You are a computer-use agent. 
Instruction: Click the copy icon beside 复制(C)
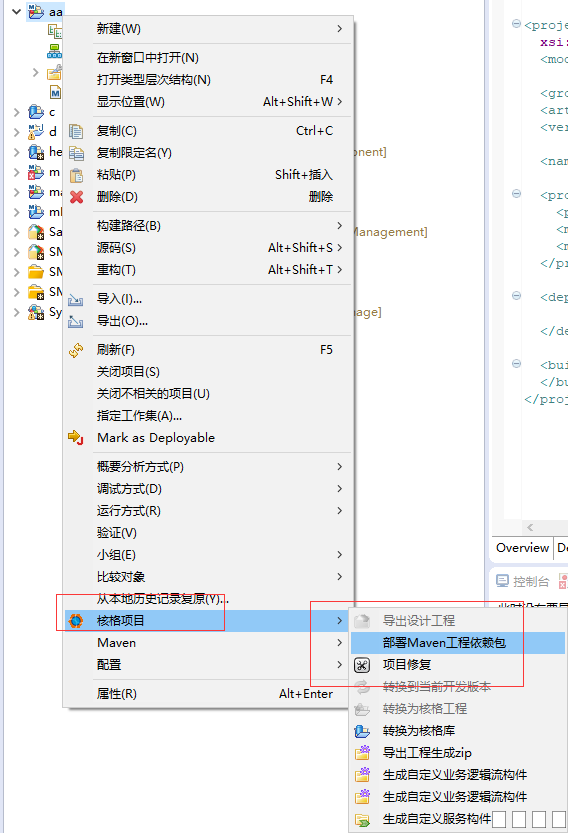point(77,131)
